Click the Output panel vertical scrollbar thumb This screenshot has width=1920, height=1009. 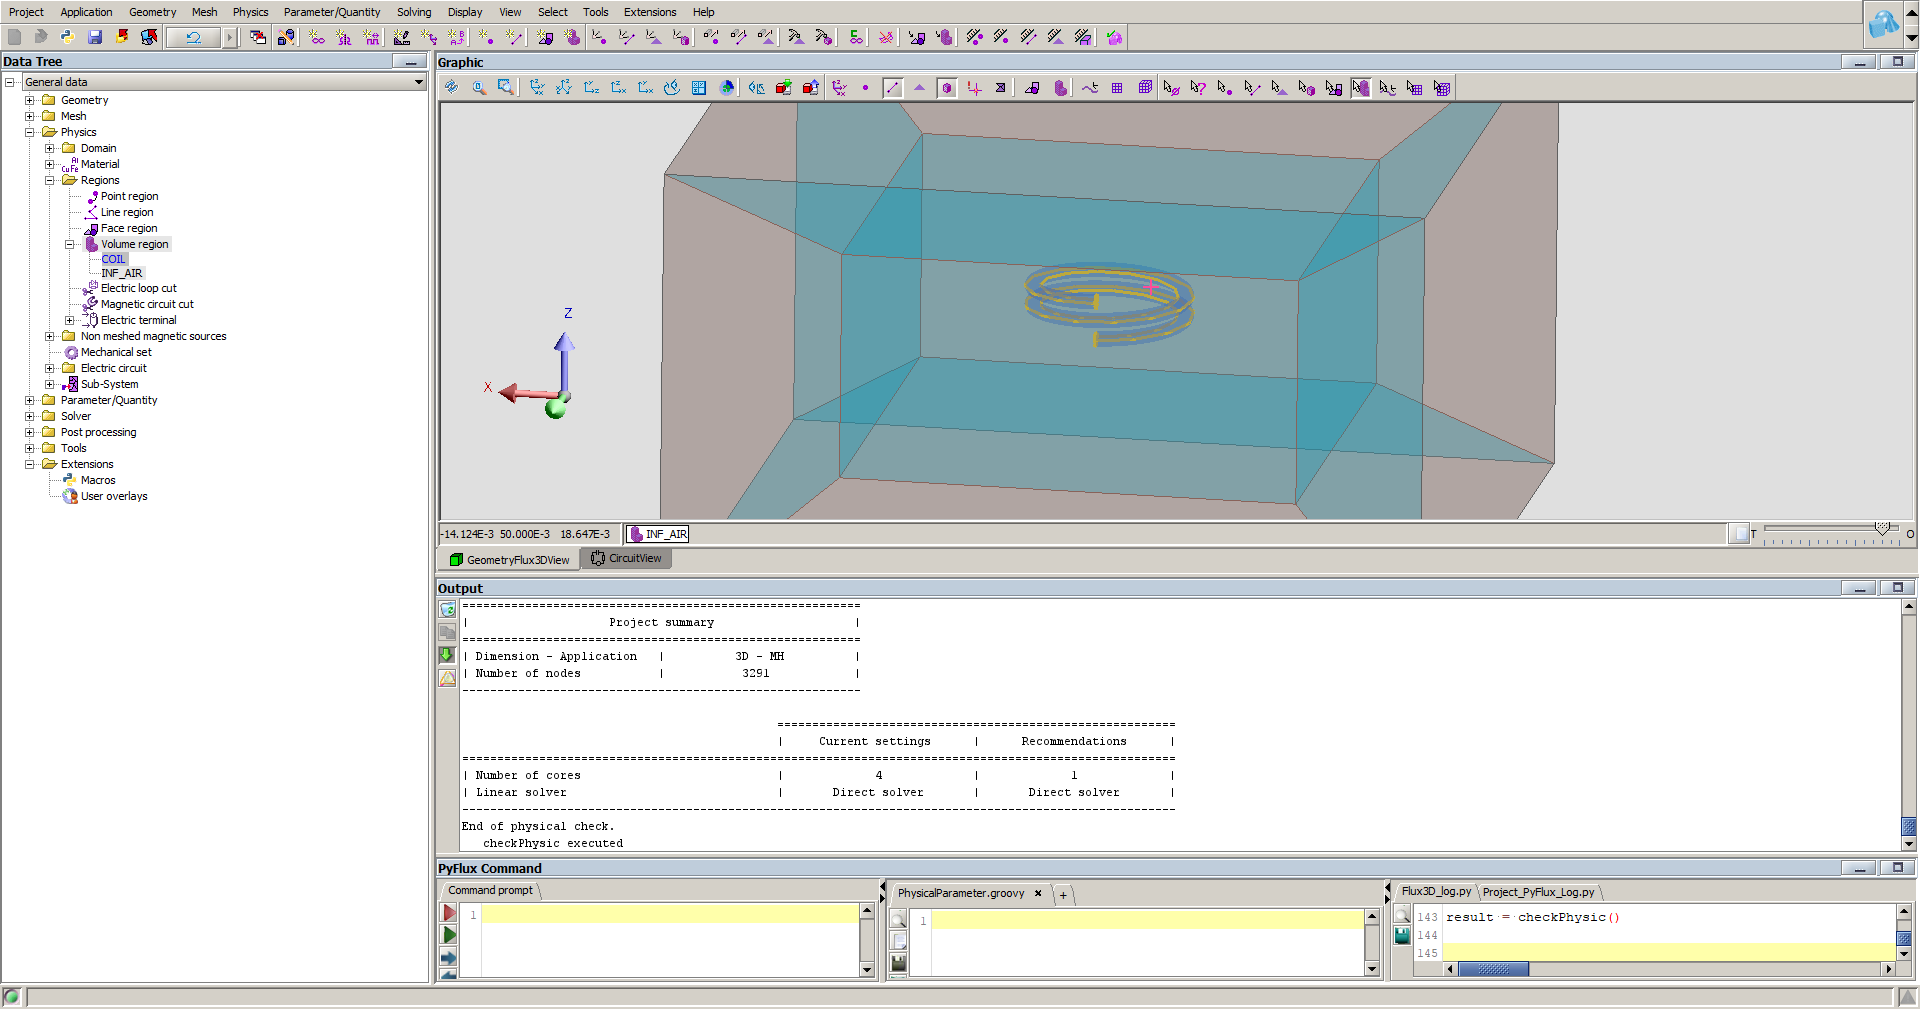click(x=1909, y=827)
